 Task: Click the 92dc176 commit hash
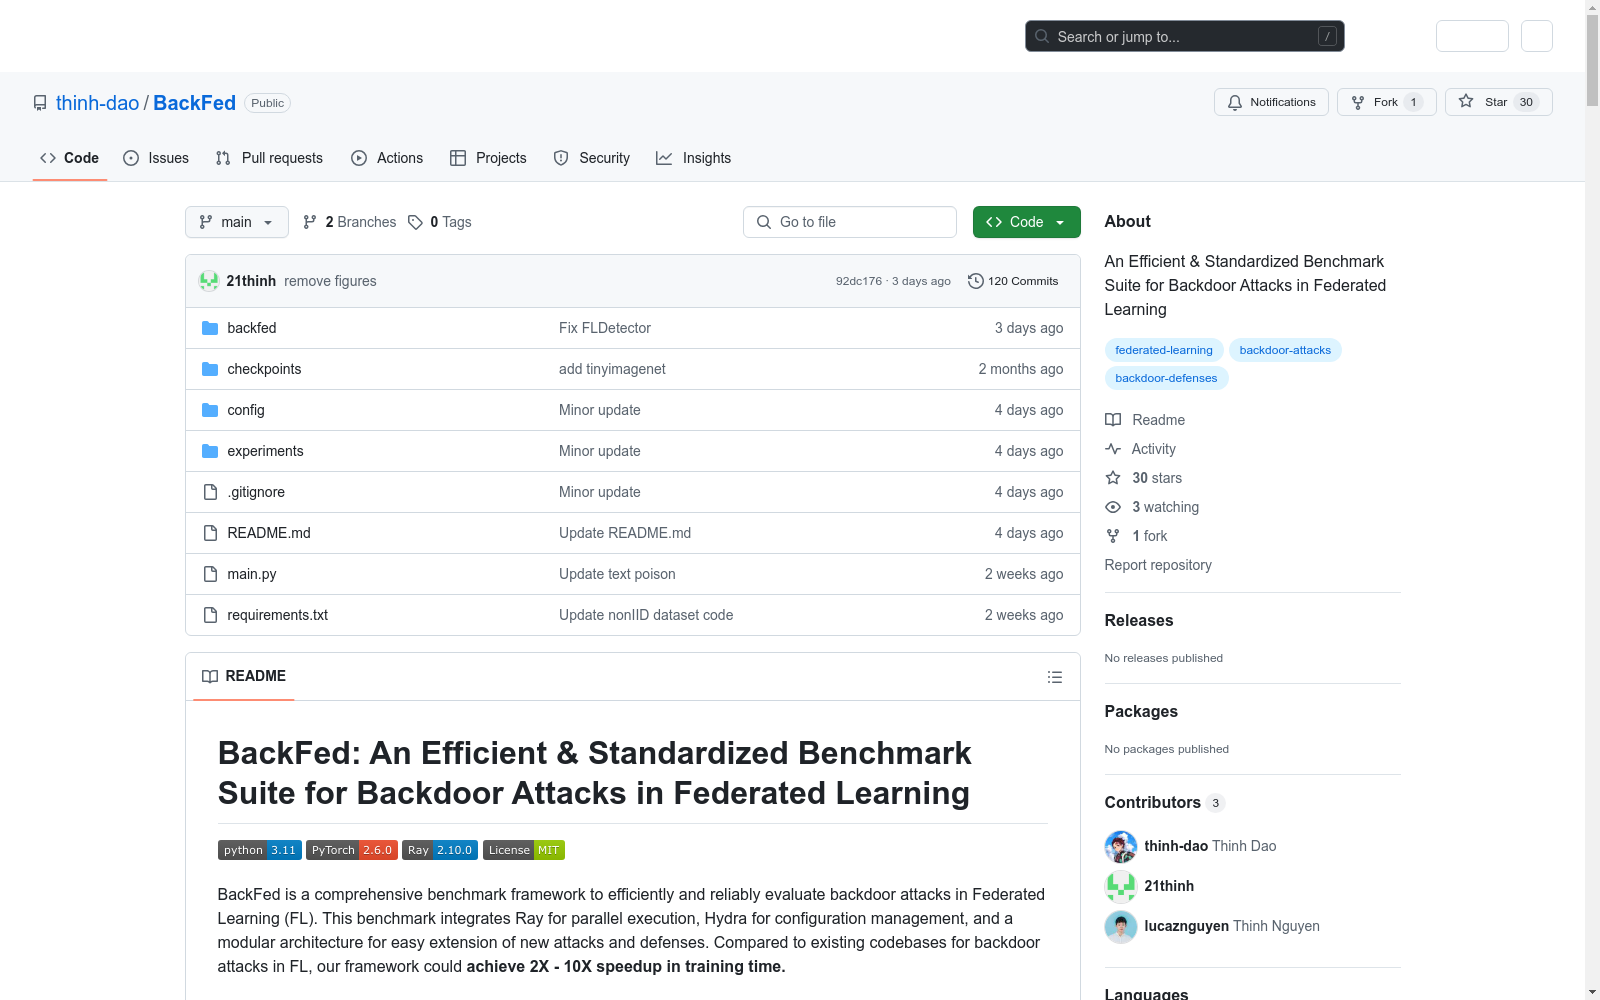[x=859, y=281]
